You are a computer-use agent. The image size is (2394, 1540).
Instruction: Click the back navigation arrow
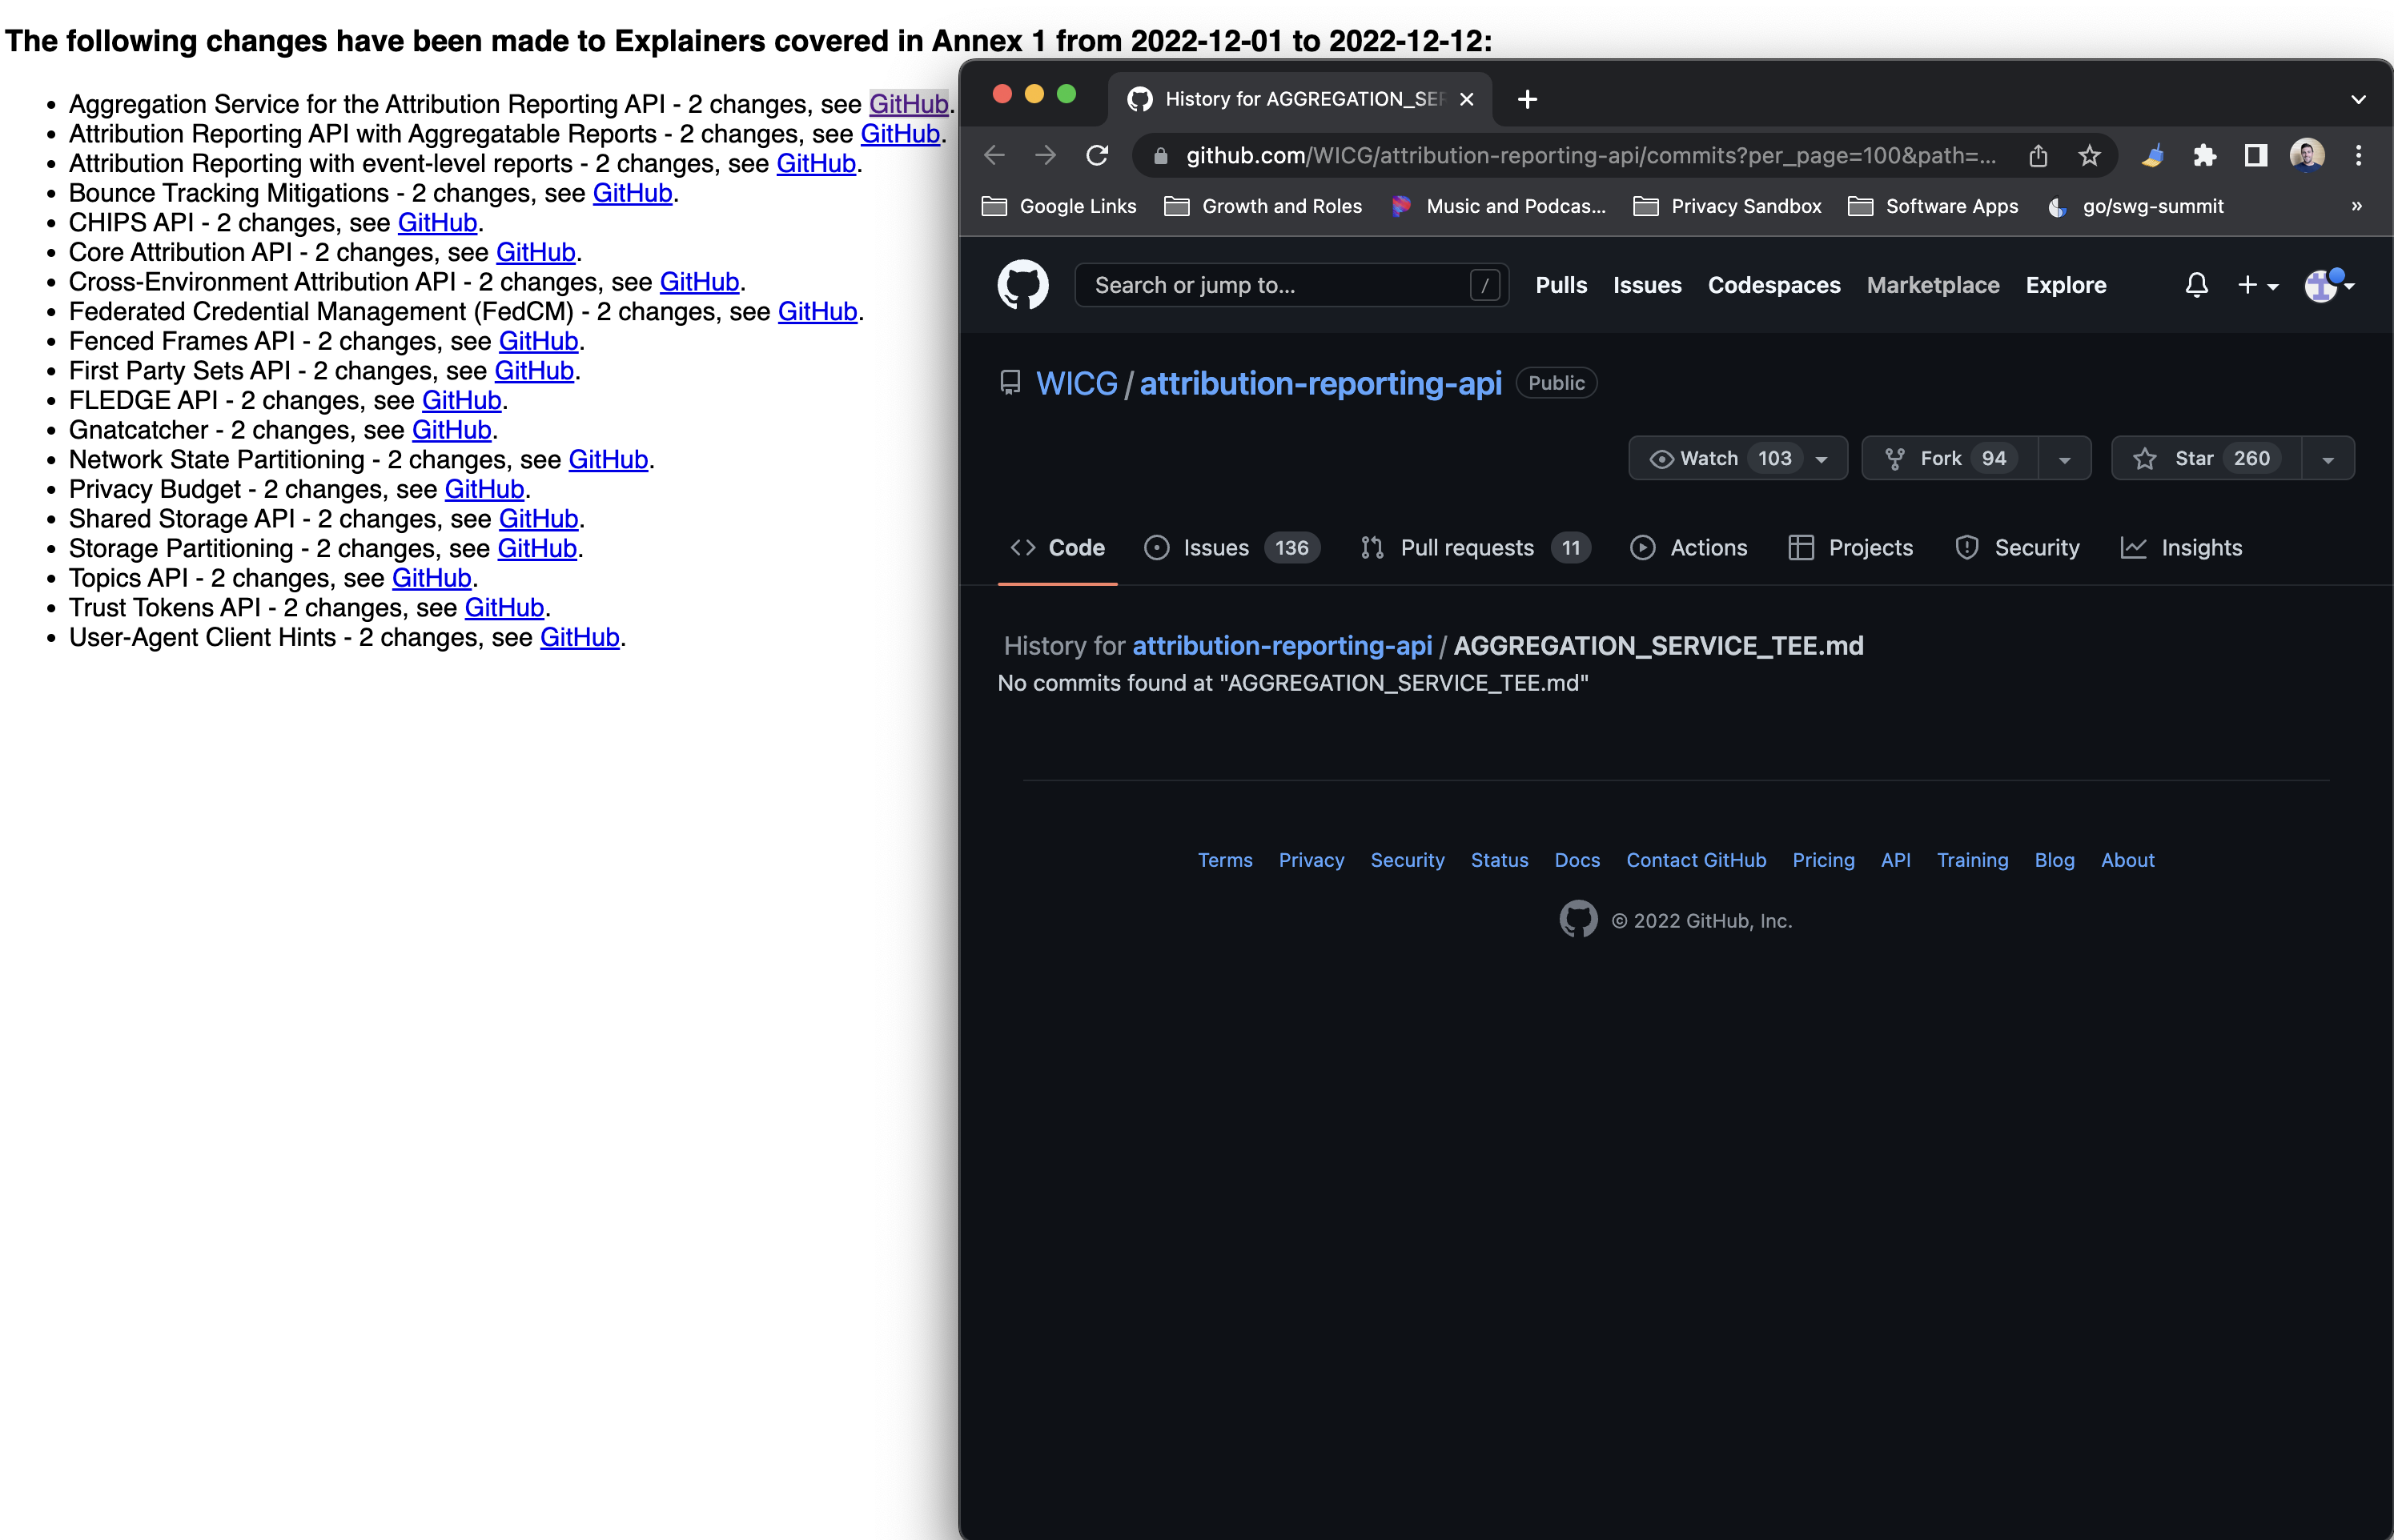click(992, 155)
